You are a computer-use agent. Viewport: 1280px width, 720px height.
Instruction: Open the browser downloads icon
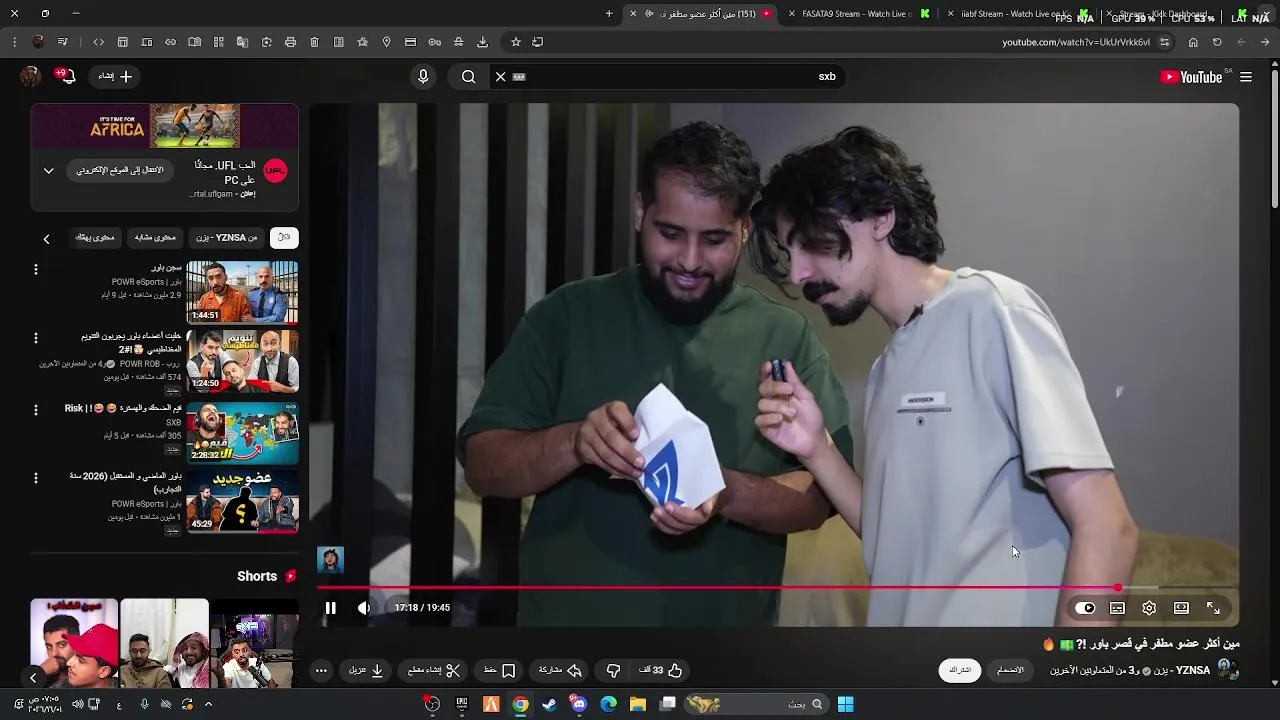(483, 42)
